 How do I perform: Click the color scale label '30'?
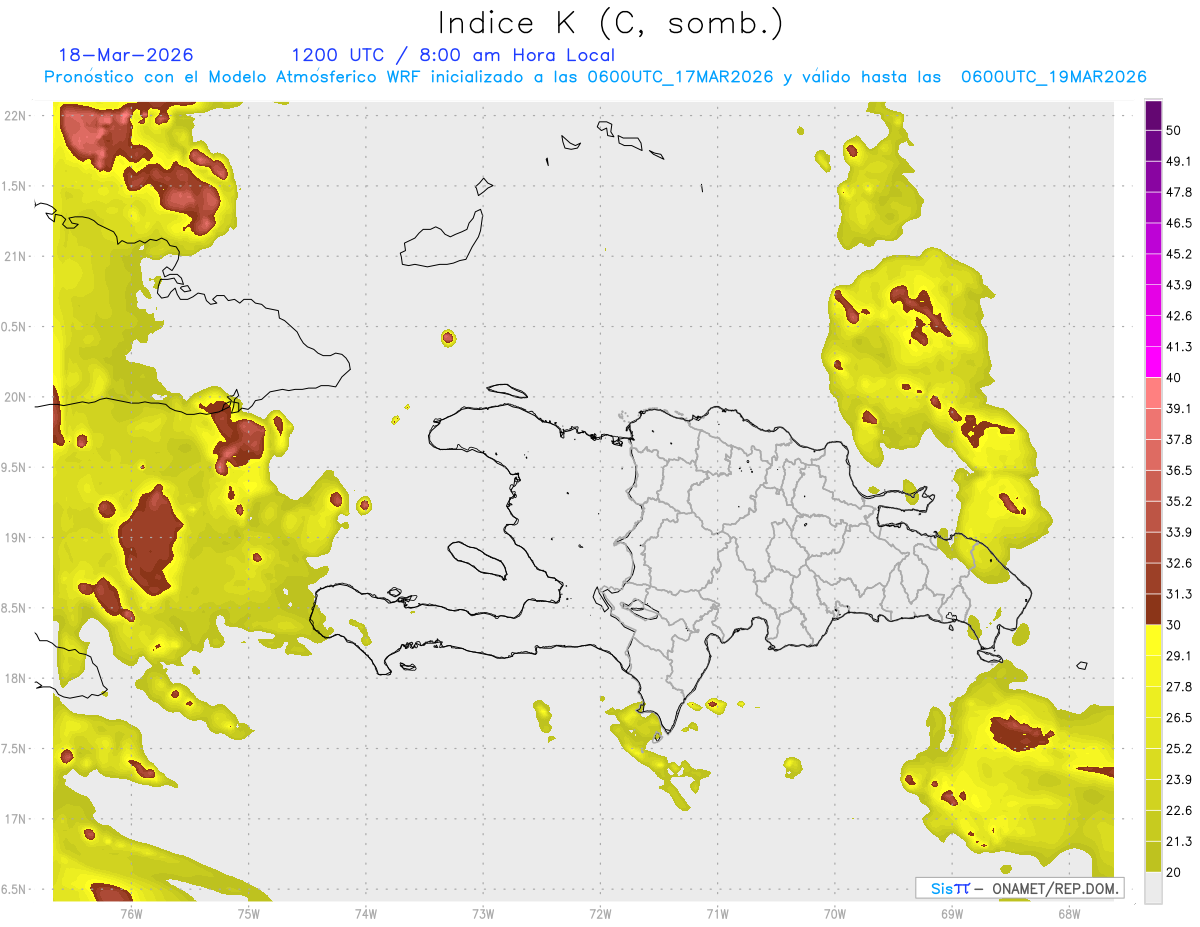1174,625
